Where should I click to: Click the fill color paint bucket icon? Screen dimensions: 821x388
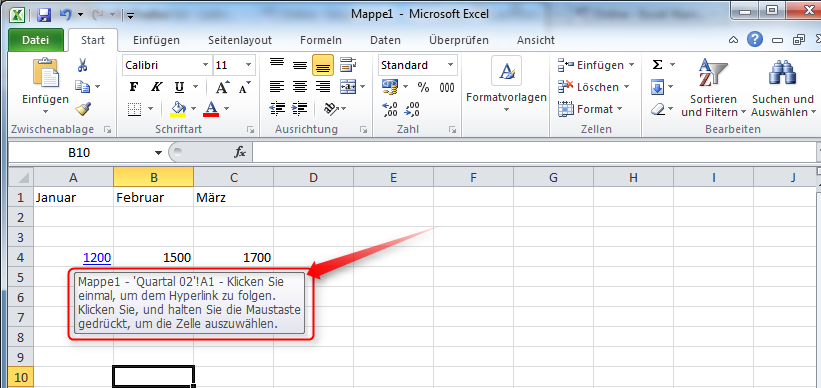[179, 109]
